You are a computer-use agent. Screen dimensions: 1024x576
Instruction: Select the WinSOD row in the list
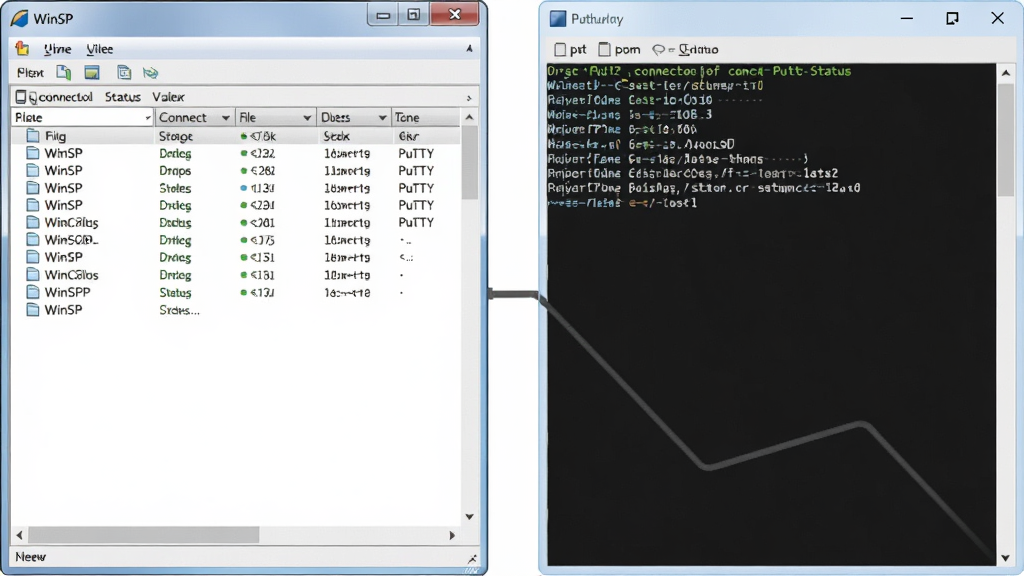click(235, 240)
